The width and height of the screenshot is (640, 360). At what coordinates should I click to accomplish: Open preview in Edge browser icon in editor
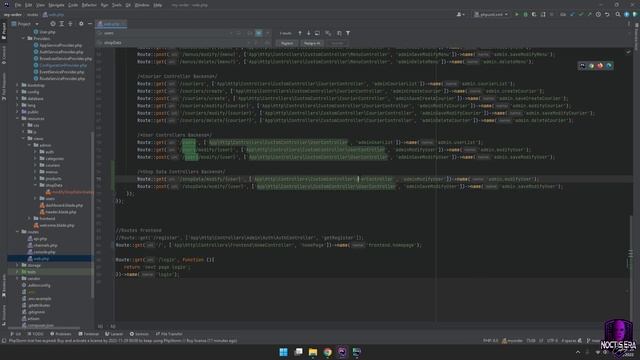[x=609, y=66]
